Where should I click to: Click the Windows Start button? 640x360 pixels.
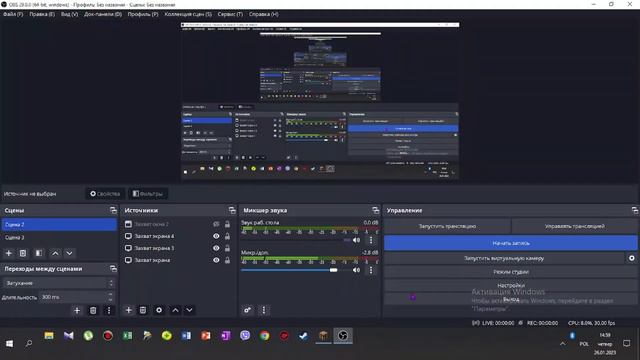9,343
